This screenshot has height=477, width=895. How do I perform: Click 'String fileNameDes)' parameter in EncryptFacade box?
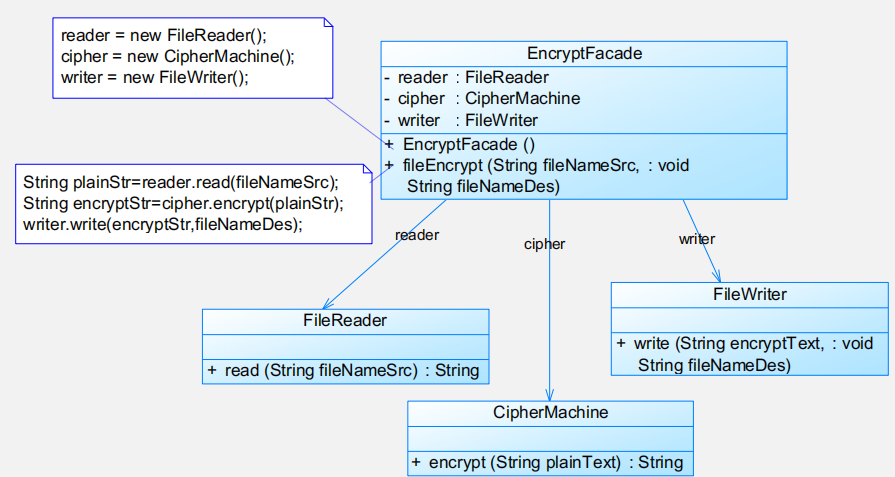point(483,187)
